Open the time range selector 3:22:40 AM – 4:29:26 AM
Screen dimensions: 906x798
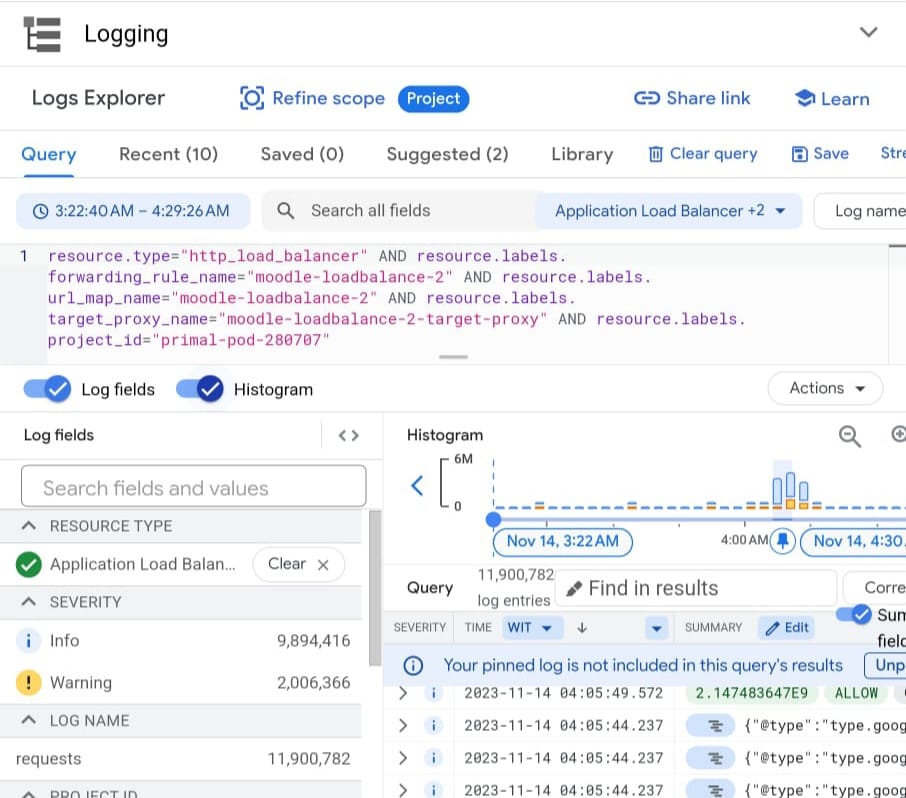[133, 211]
